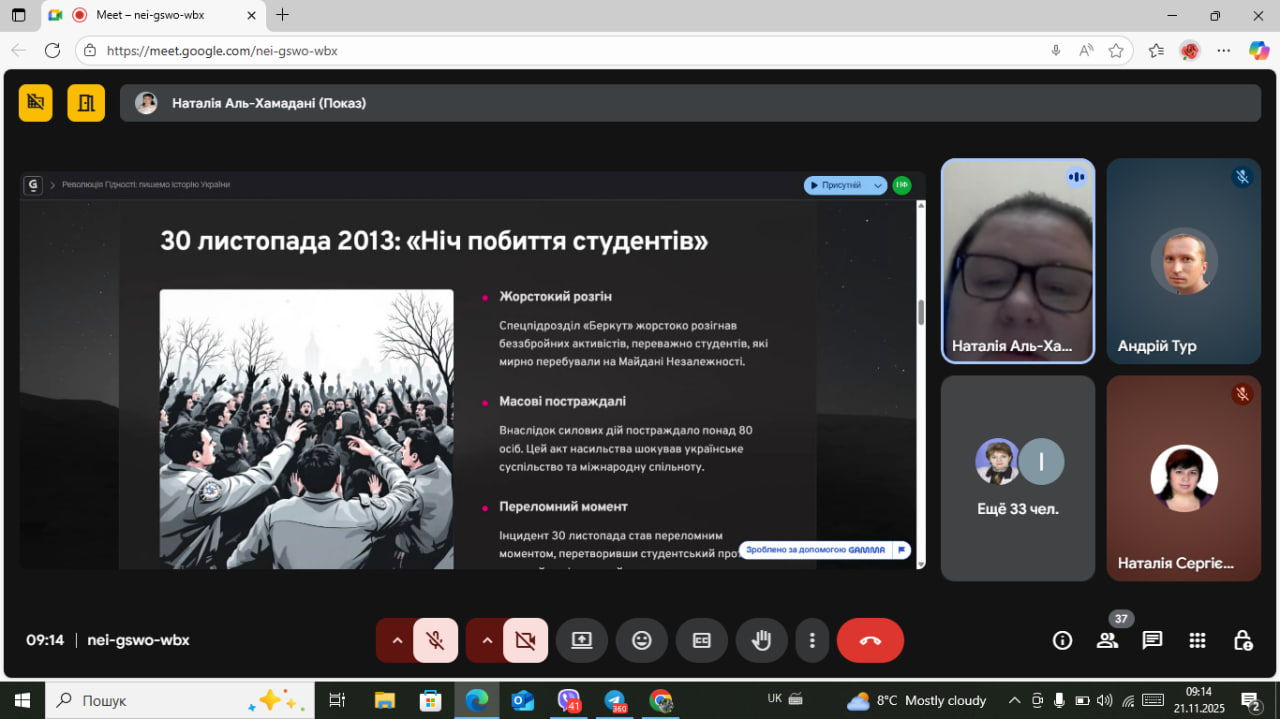Unmute the microphone

coord(435,641)
